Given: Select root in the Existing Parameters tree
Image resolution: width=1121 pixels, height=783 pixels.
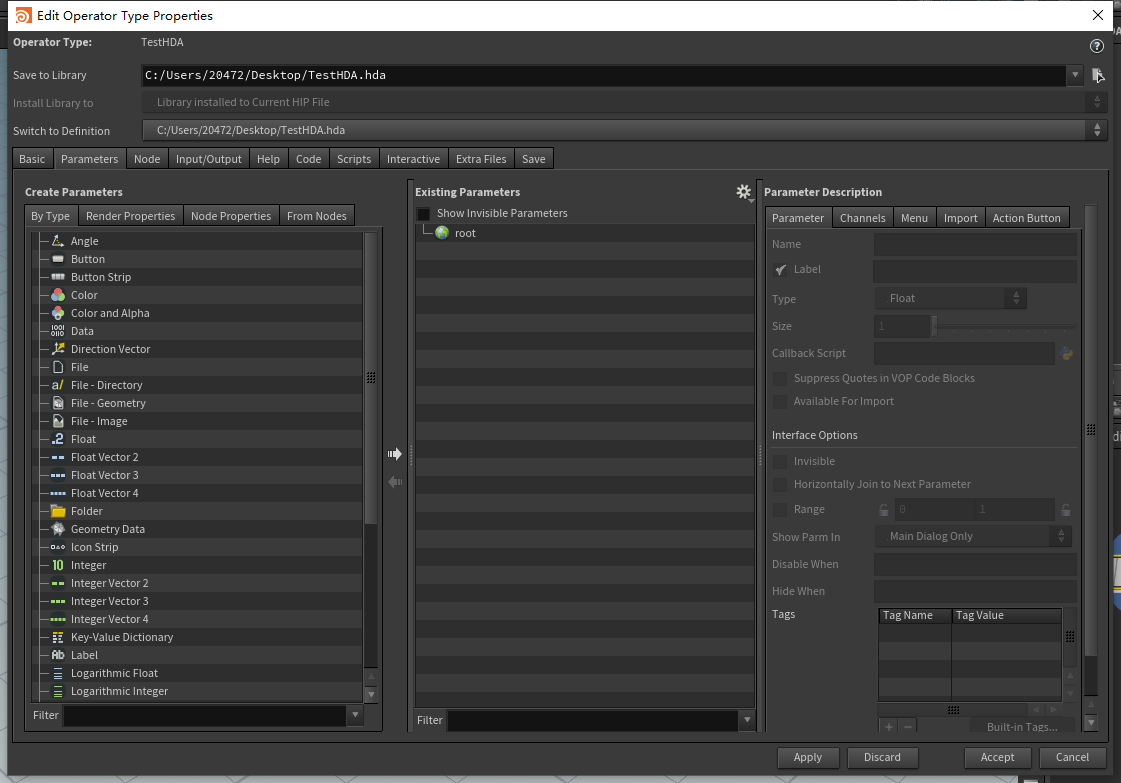Looking at the screenshot, I should 467,232.
